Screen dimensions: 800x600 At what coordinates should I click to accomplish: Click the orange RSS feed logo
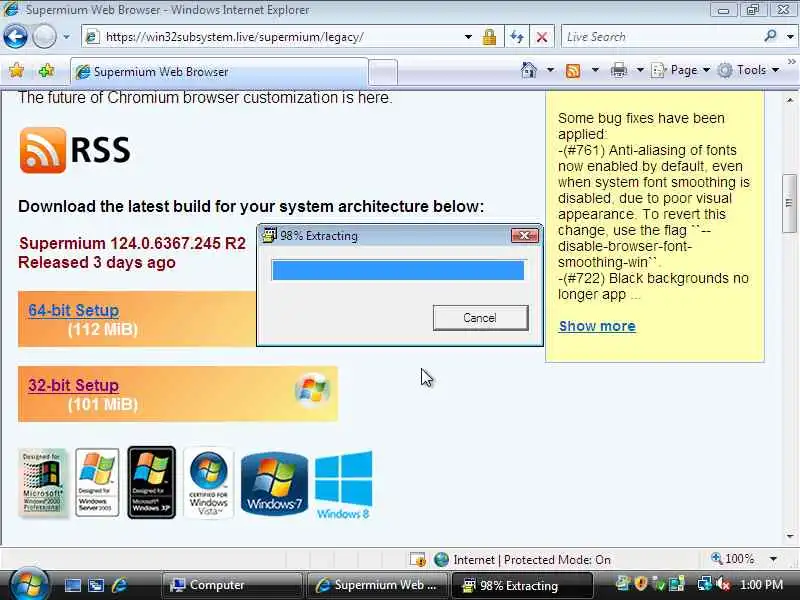(43, 150)
